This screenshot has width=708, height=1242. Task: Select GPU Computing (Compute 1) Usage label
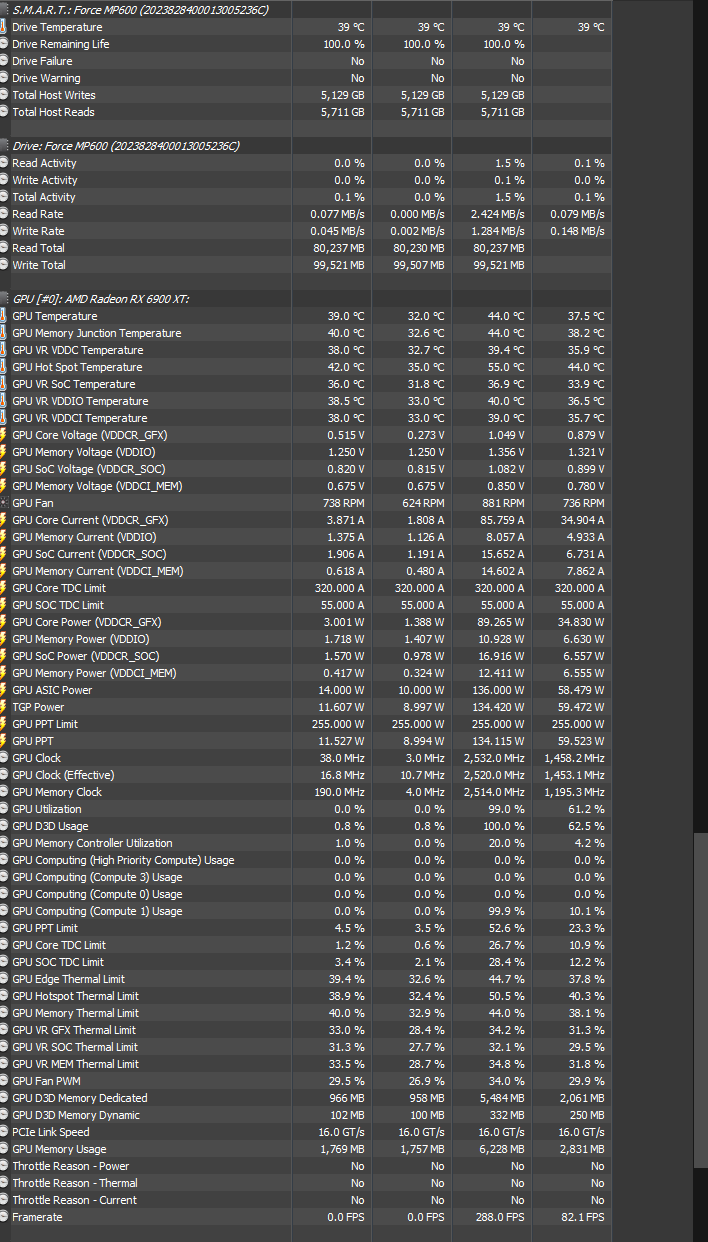(x=97, y=911)
